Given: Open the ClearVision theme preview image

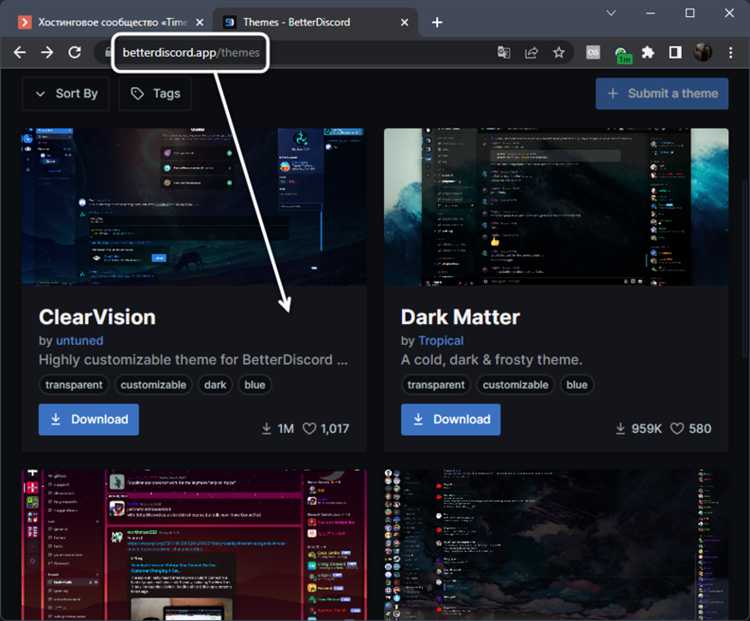Looking at the screenshot, I should [194, 207].
